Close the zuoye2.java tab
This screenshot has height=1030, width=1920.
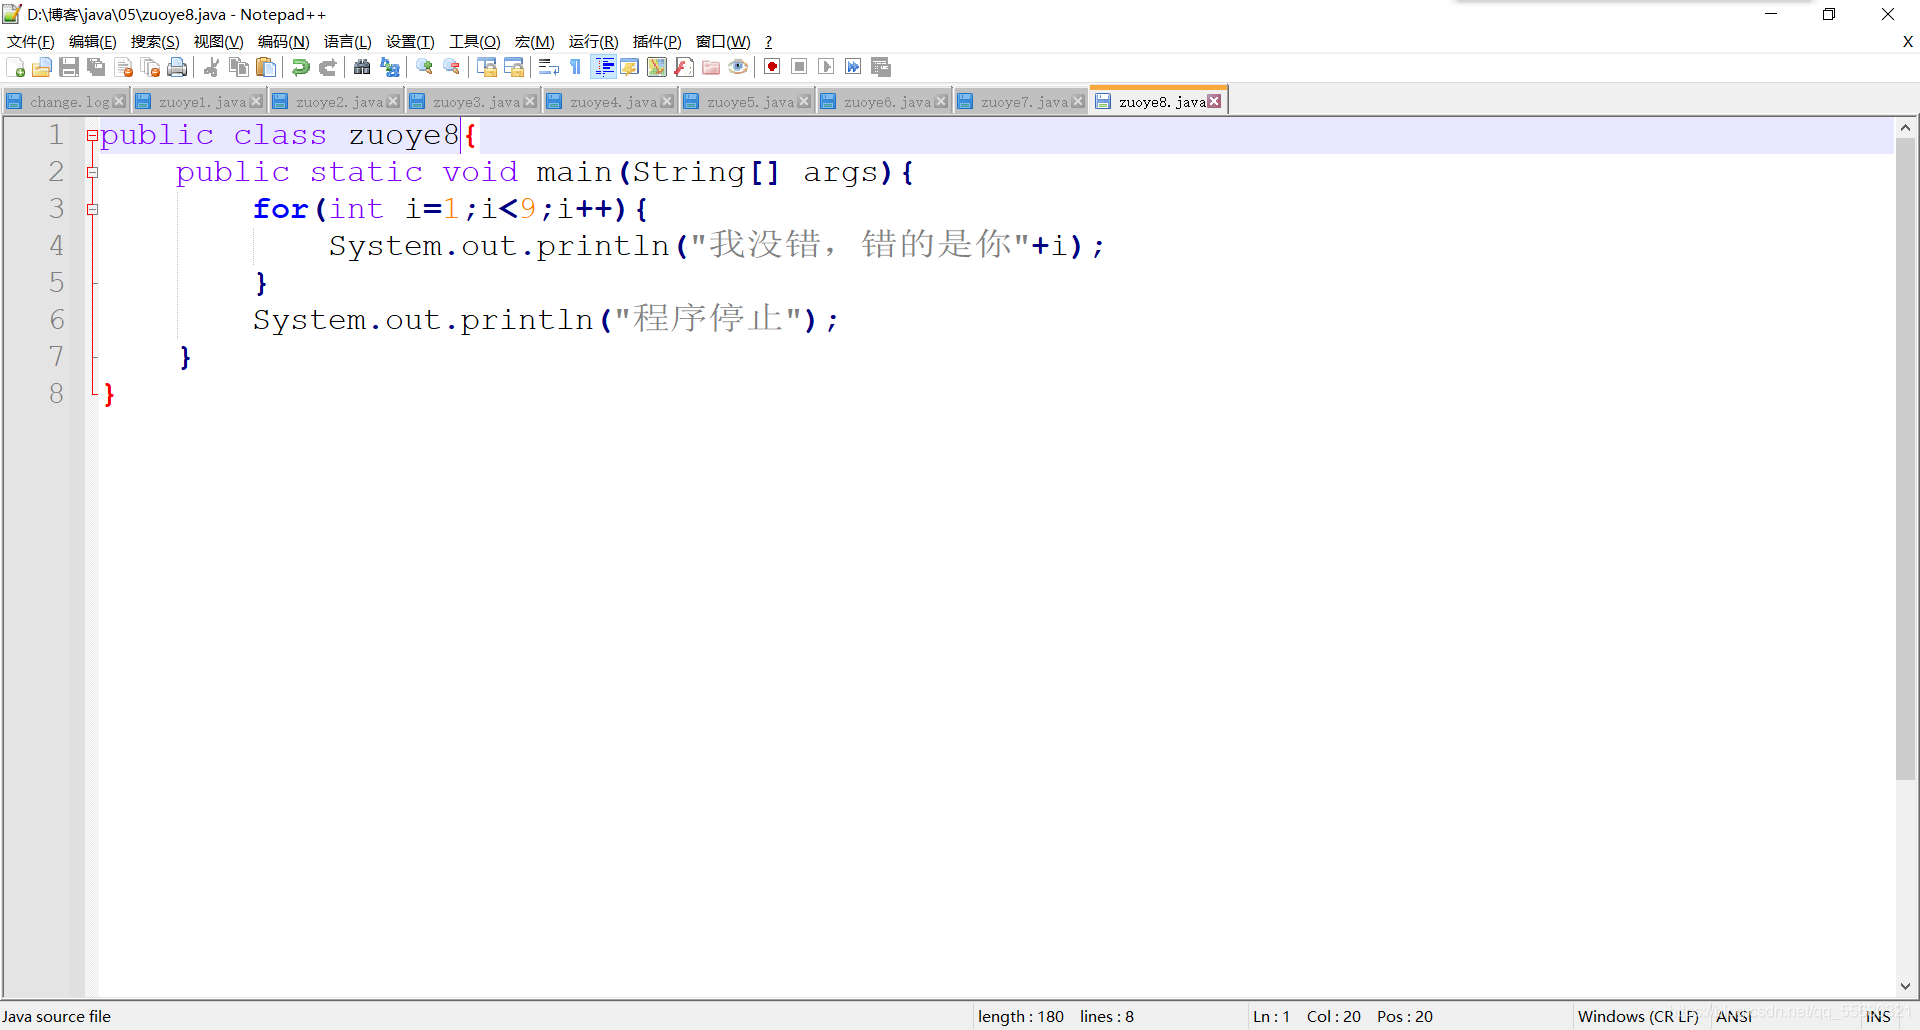pos(393,101)
